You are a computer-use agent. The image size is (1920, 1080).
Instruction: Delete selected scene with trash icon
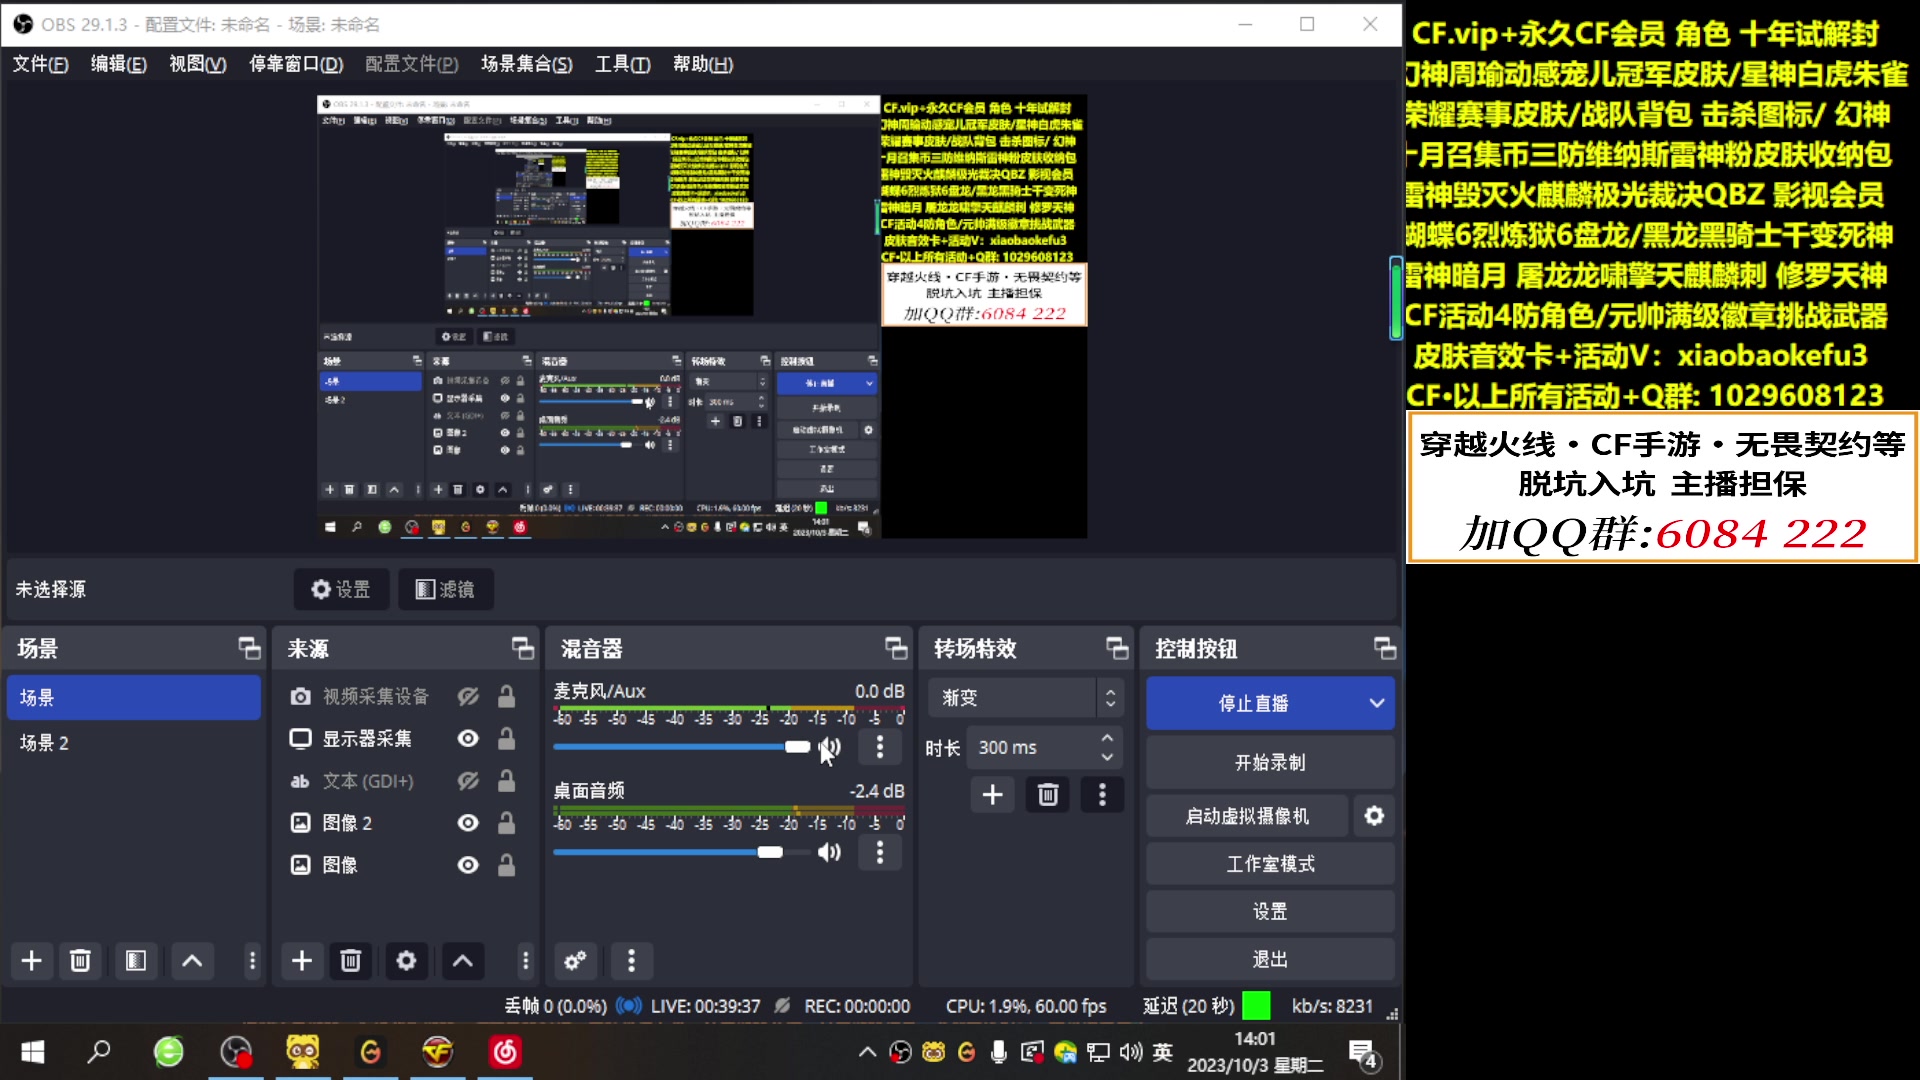pos(80,961)
